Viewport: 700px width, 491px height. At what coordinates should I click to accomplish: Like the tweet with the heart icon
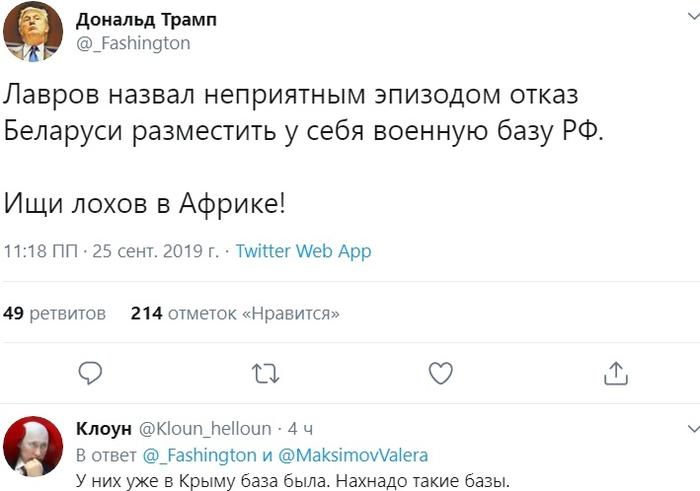[x=440, y=373]
